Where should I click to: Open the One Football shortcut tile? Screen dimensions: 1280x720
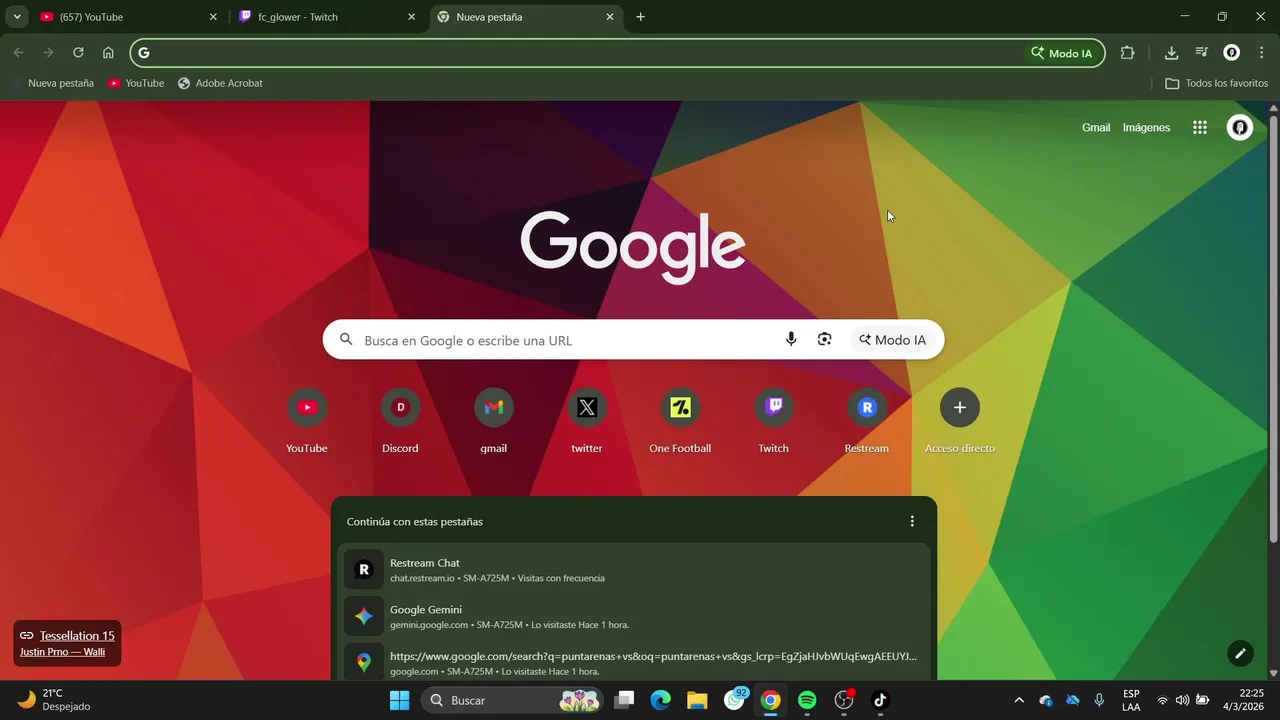pyautogui.click(x=680, y=421)
